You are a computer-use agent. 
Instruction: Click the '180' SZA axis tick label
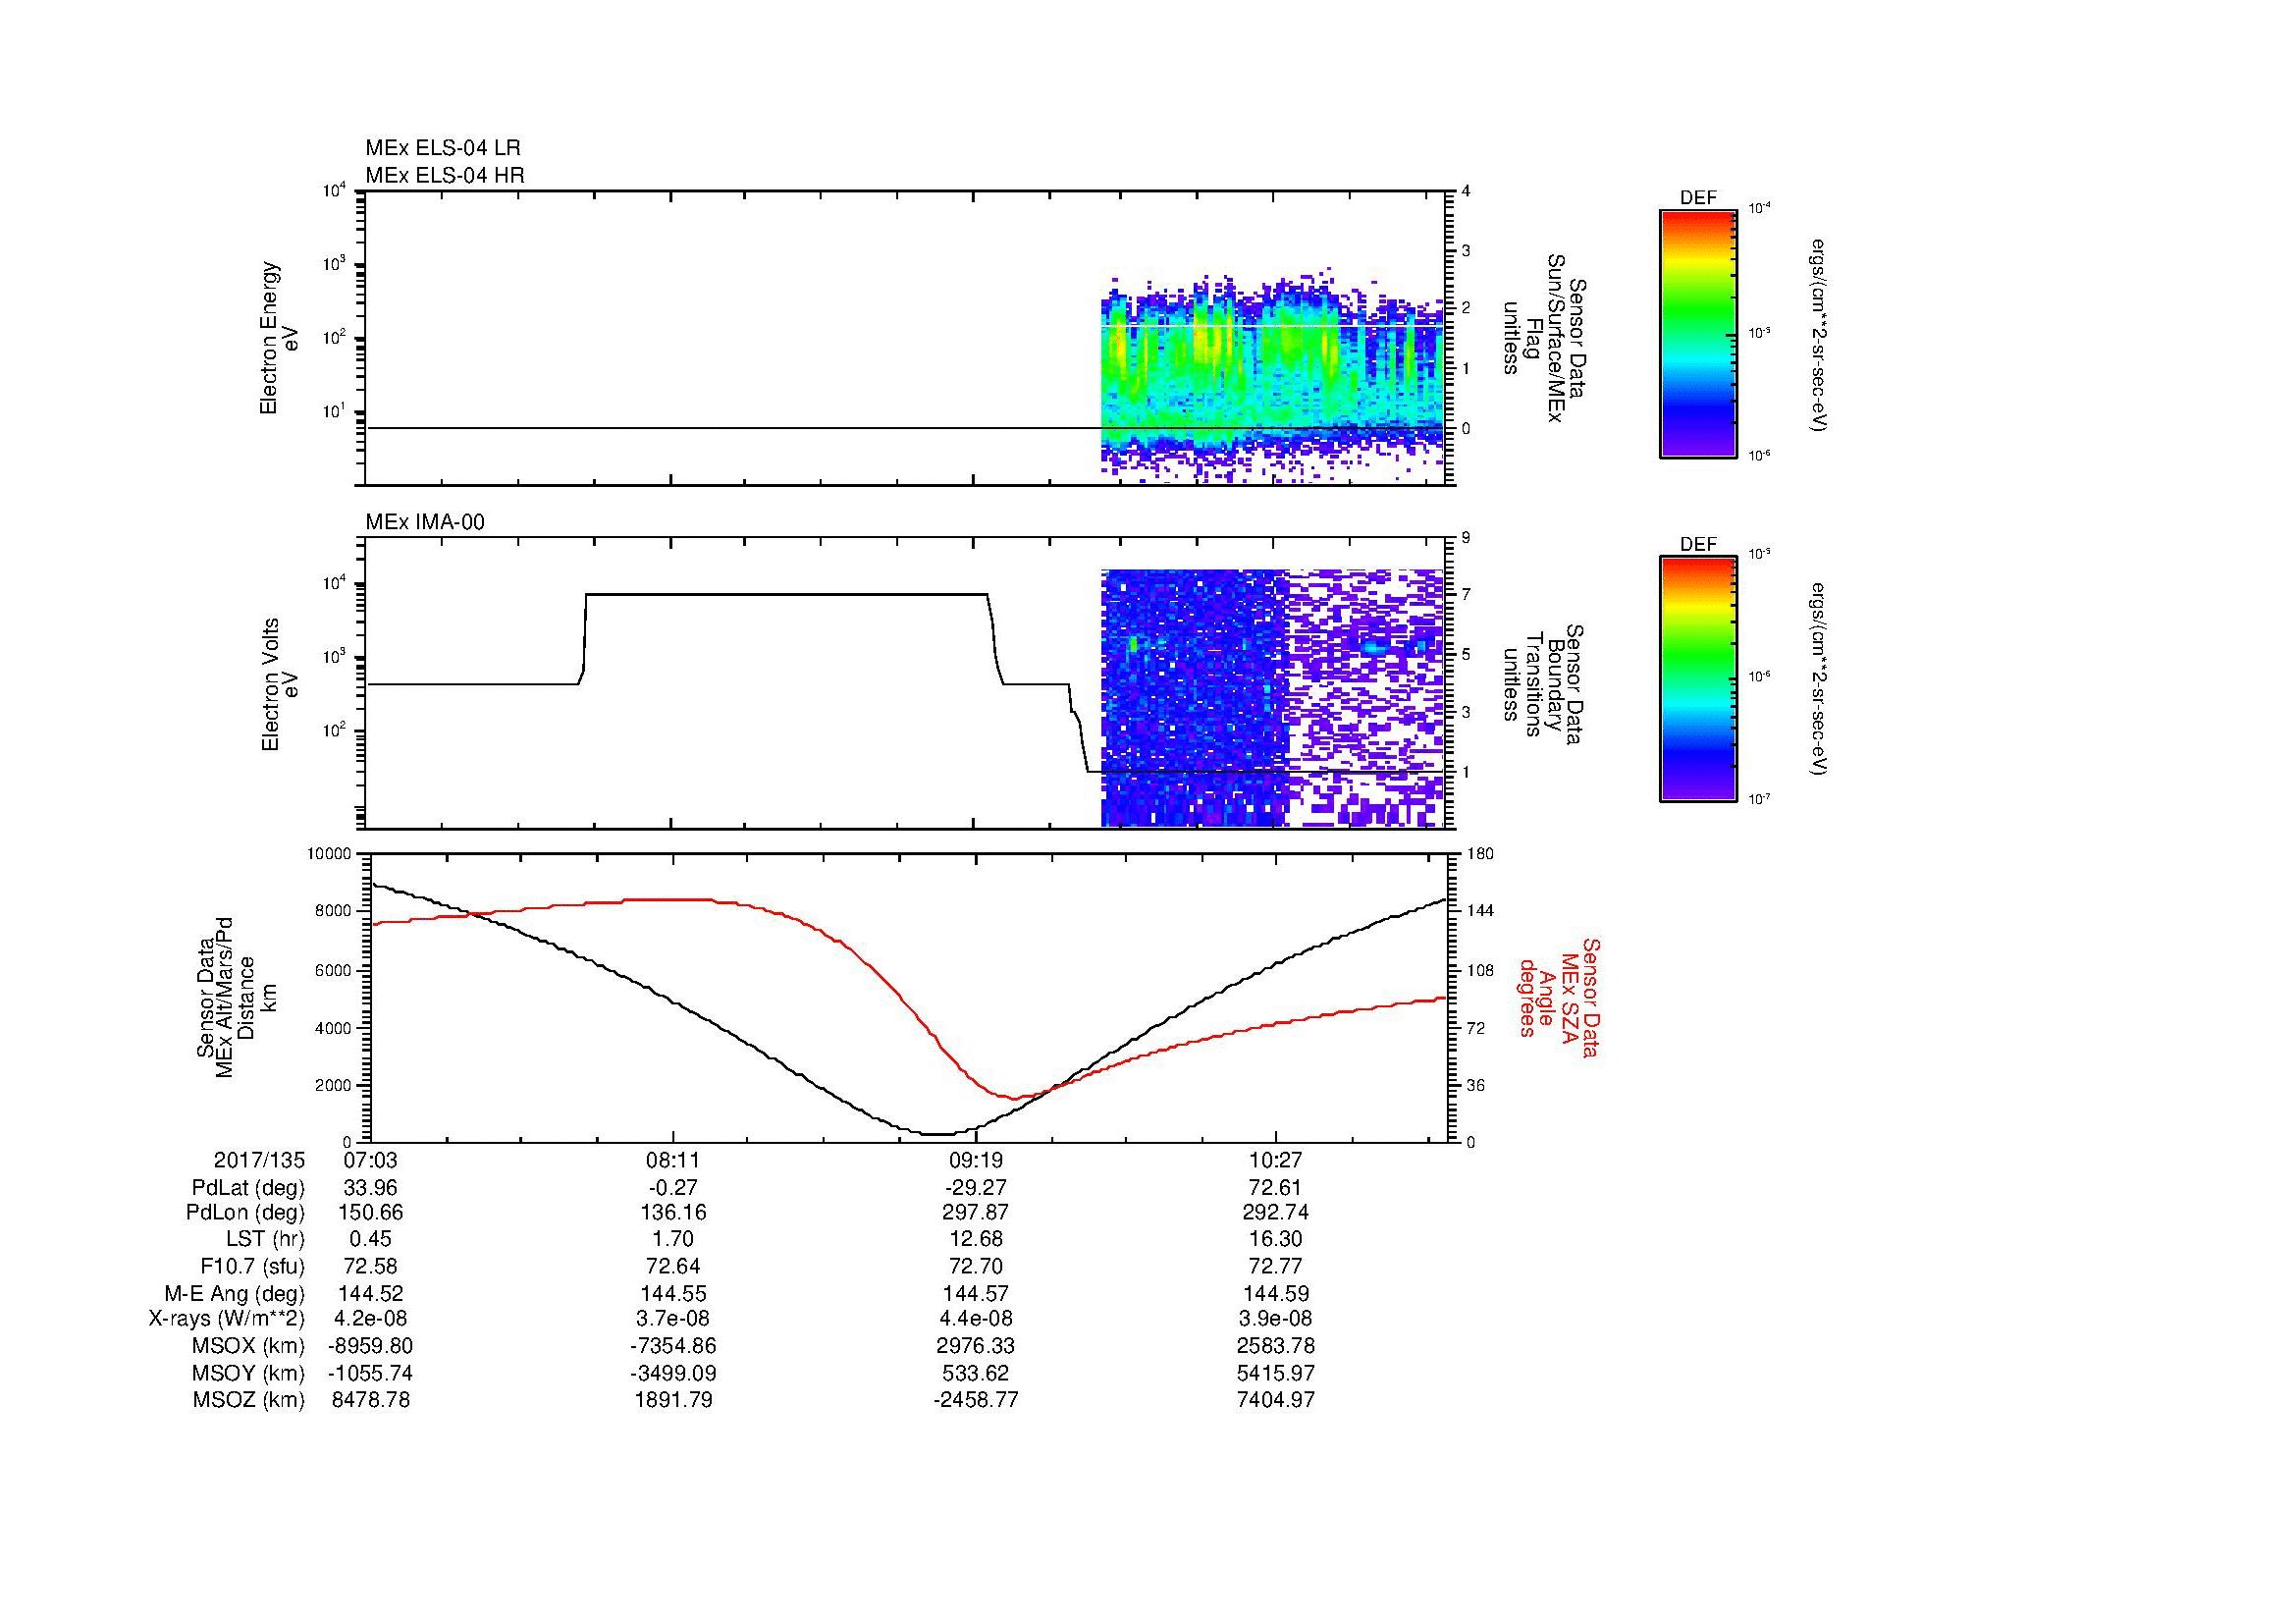tap(1480, 854)
